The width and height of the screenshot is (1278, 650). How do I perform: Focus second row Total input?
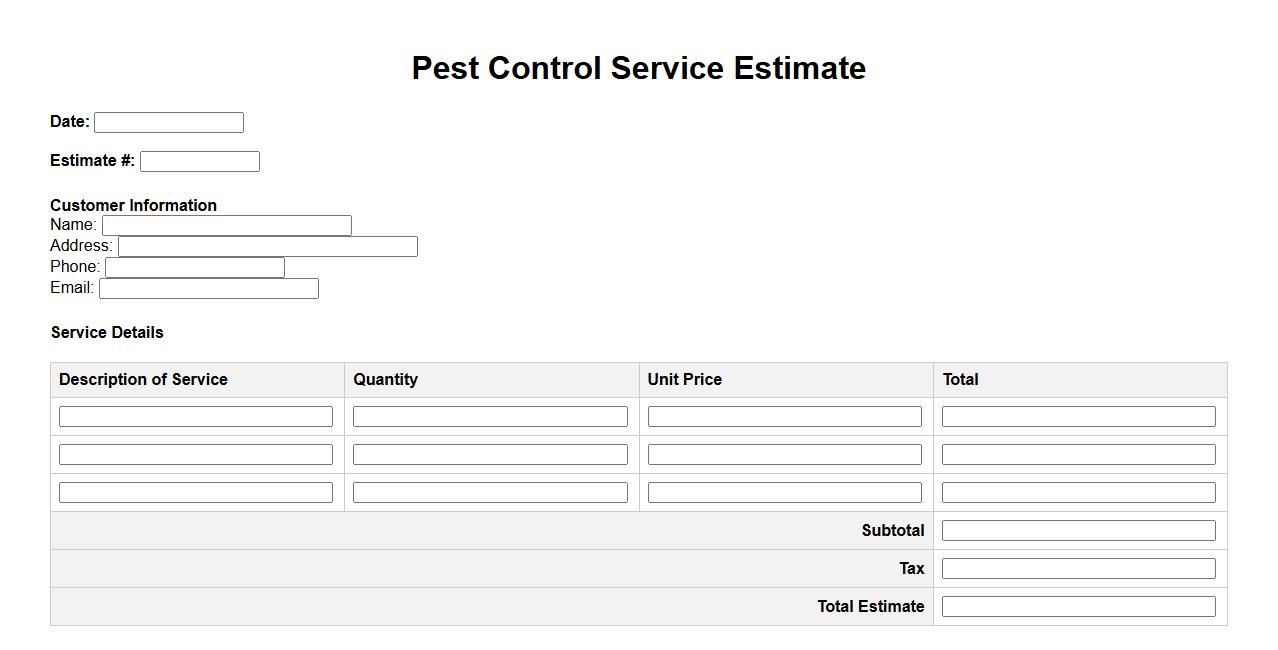[1079, 454]
